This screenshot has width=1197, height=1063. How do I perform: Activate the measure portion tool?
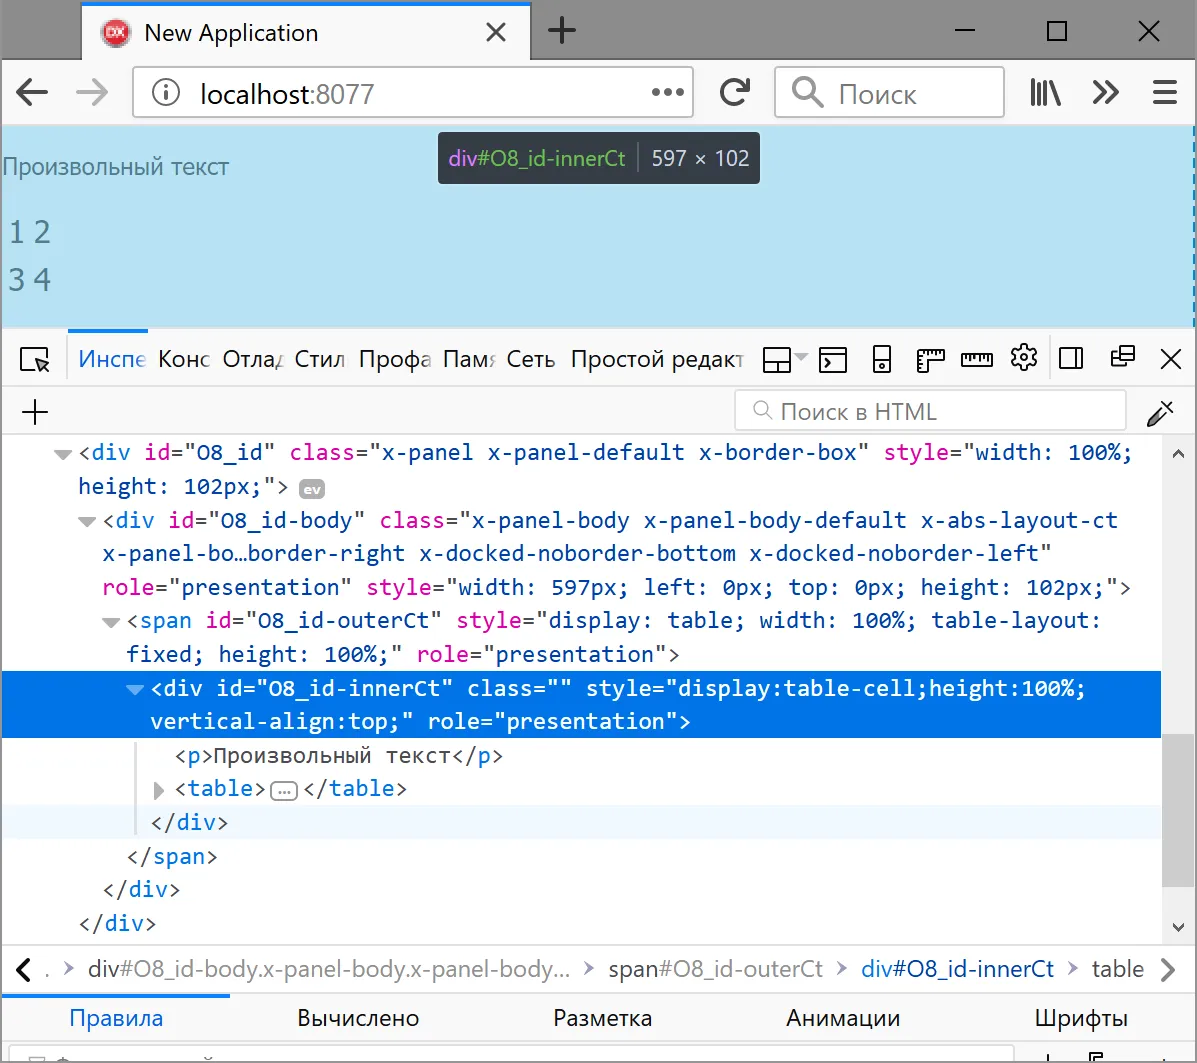976,359
